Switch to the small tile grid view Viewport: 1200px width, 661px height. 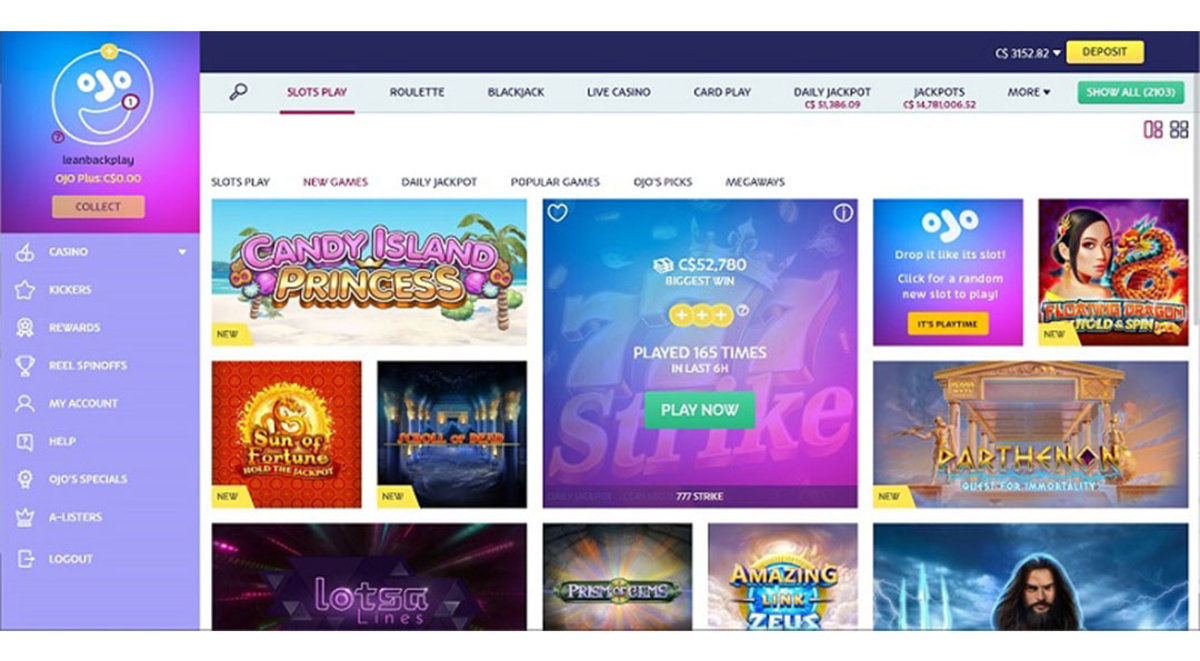(x=1179, y=129)
